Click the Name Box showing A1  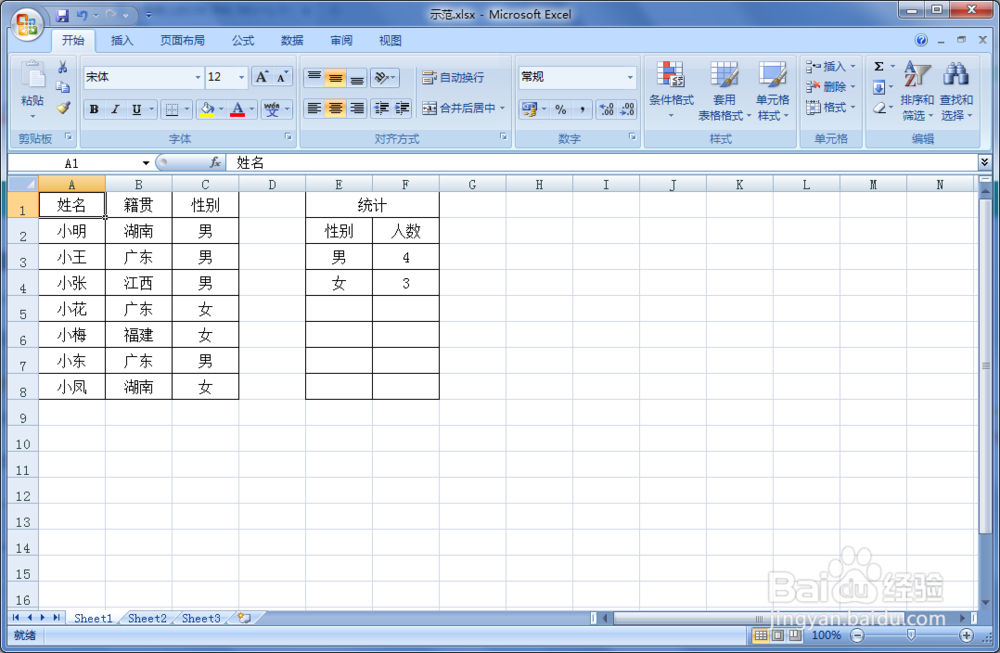coord(75,163)
